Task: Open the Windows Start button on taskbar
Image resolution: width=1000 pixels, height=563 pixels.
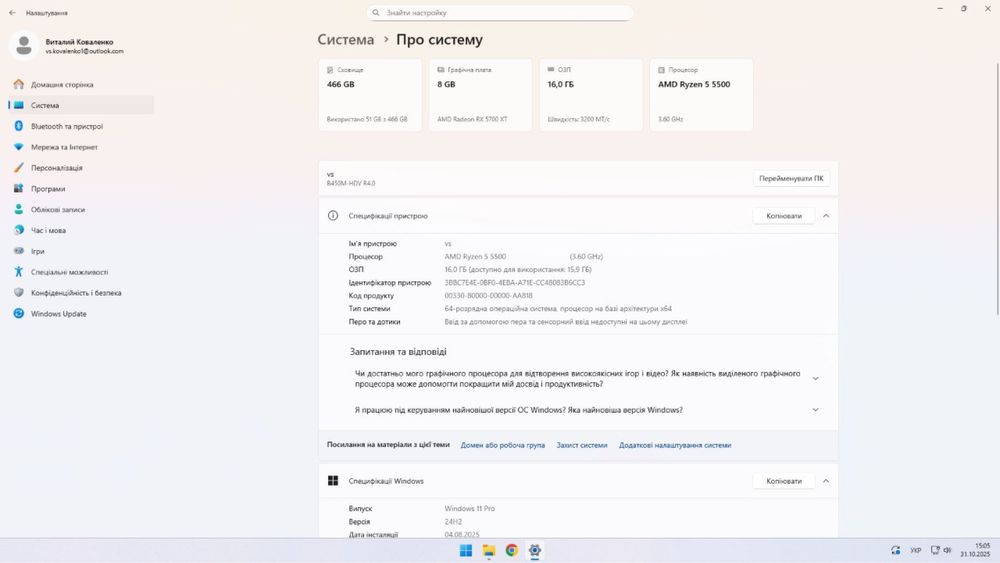Action: [x=466, y=551]
